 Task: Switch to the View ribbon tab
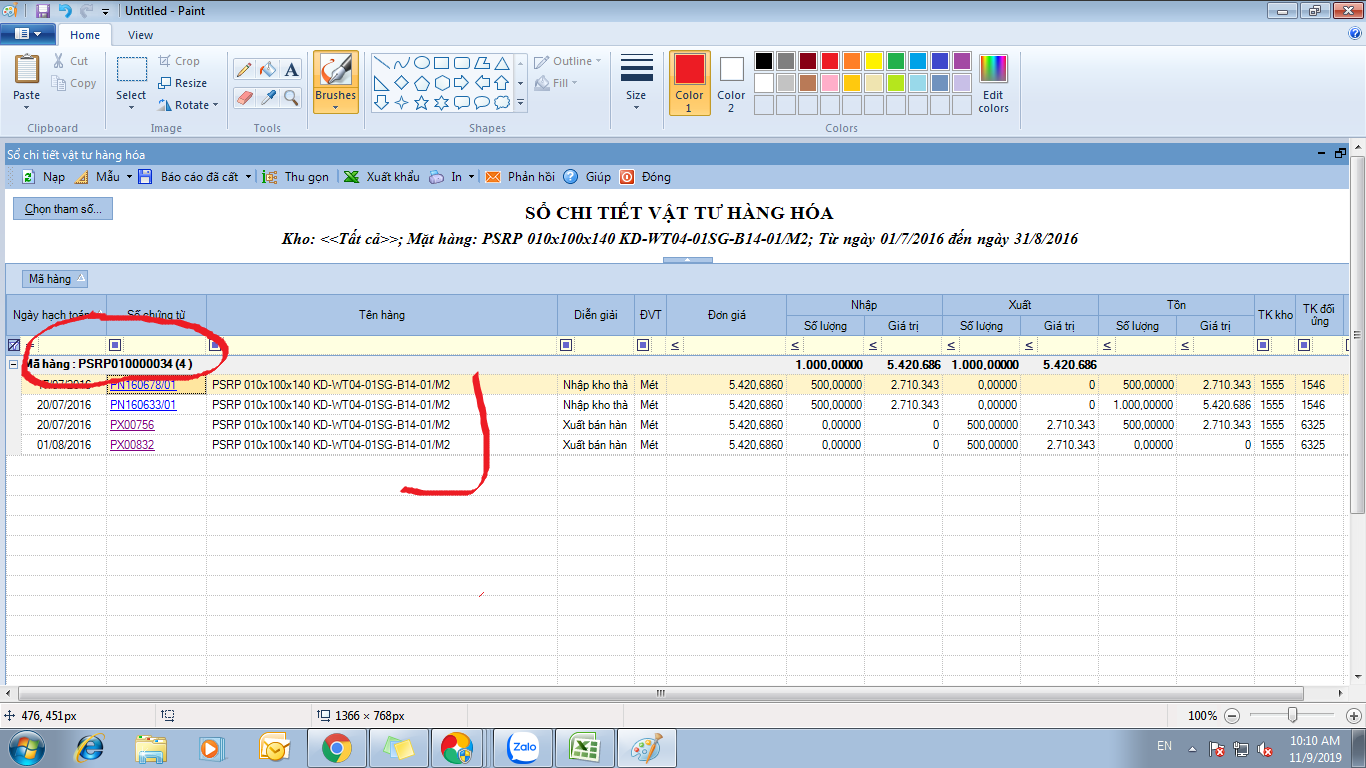point(140,35)
